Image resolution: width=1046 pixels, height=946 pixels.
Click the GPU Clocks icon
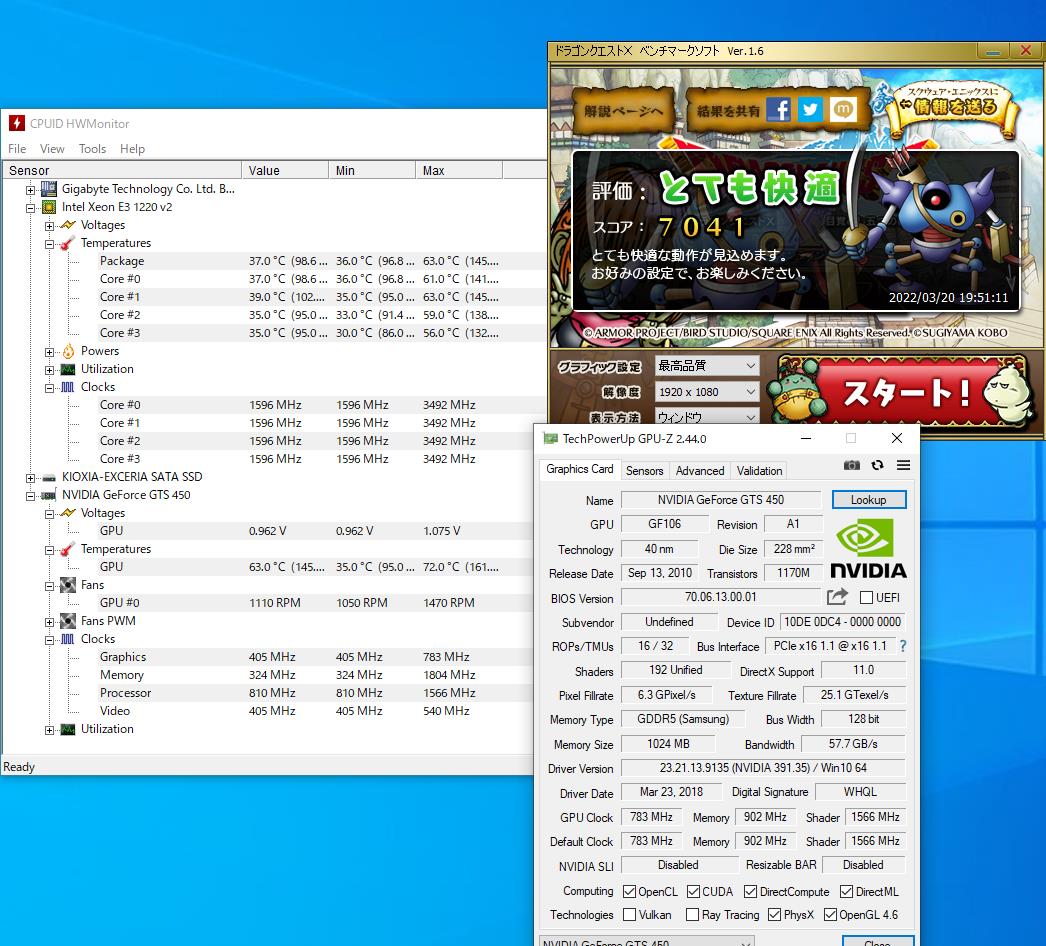[68, 639]
